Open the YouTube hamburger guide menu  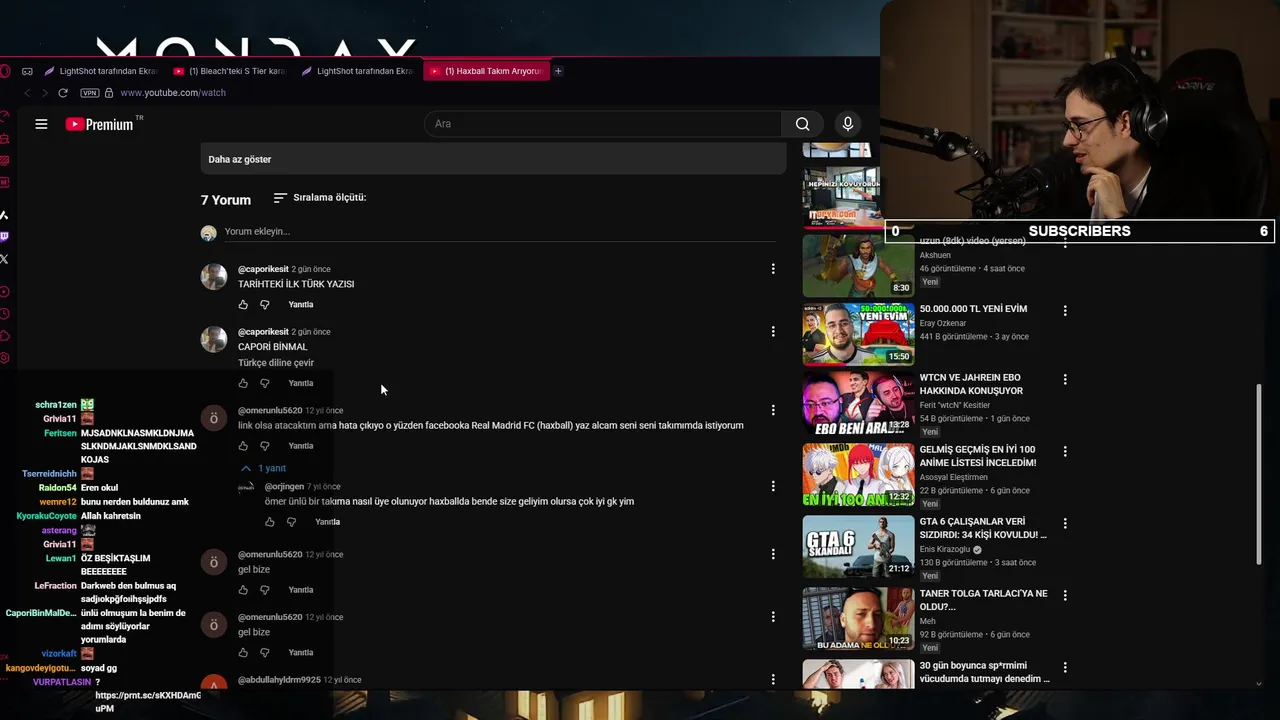(x=41, y=124)
